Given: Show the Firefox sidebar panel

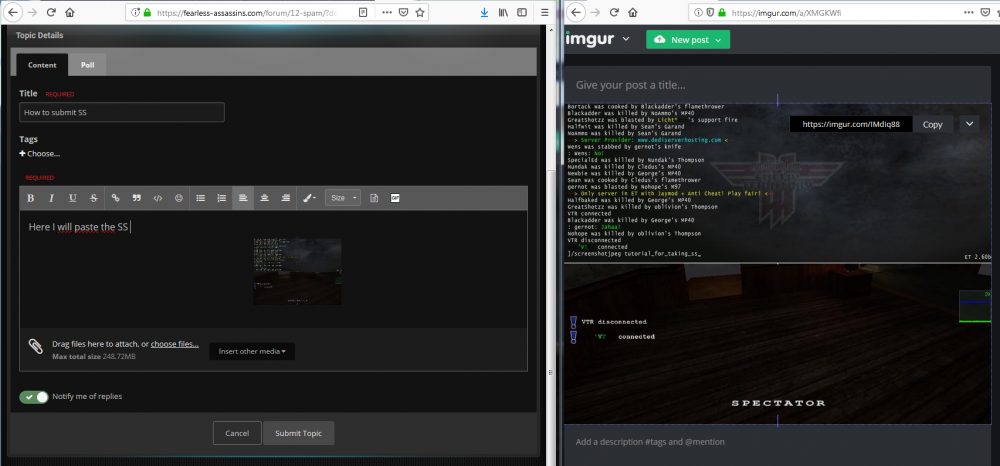Looking at the screenshot, I should [x=522, y=12].
